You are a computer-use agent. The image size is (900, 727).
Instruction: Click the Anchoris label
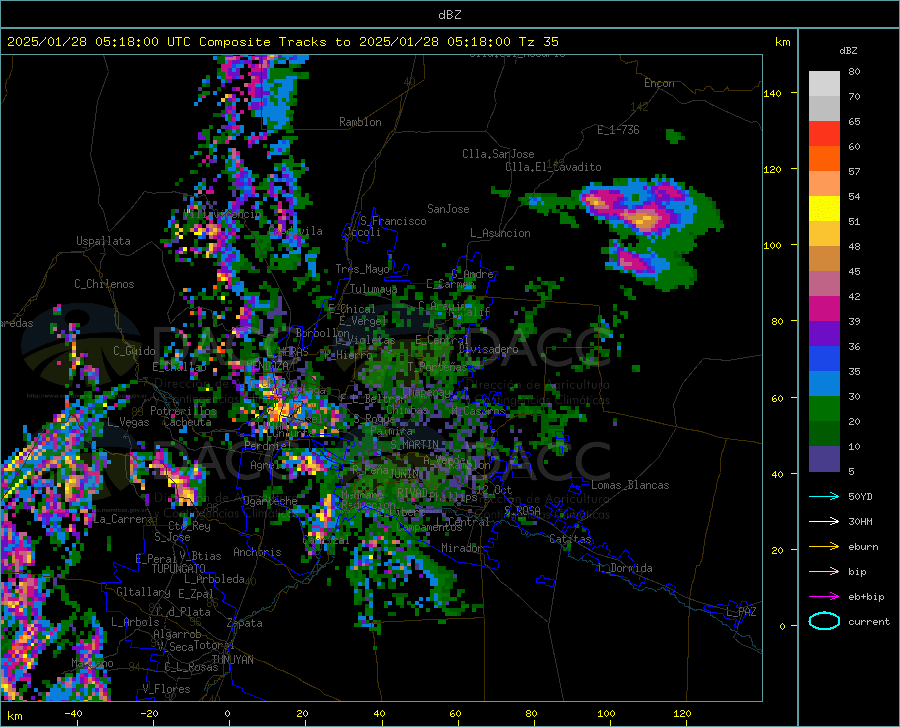257,552
